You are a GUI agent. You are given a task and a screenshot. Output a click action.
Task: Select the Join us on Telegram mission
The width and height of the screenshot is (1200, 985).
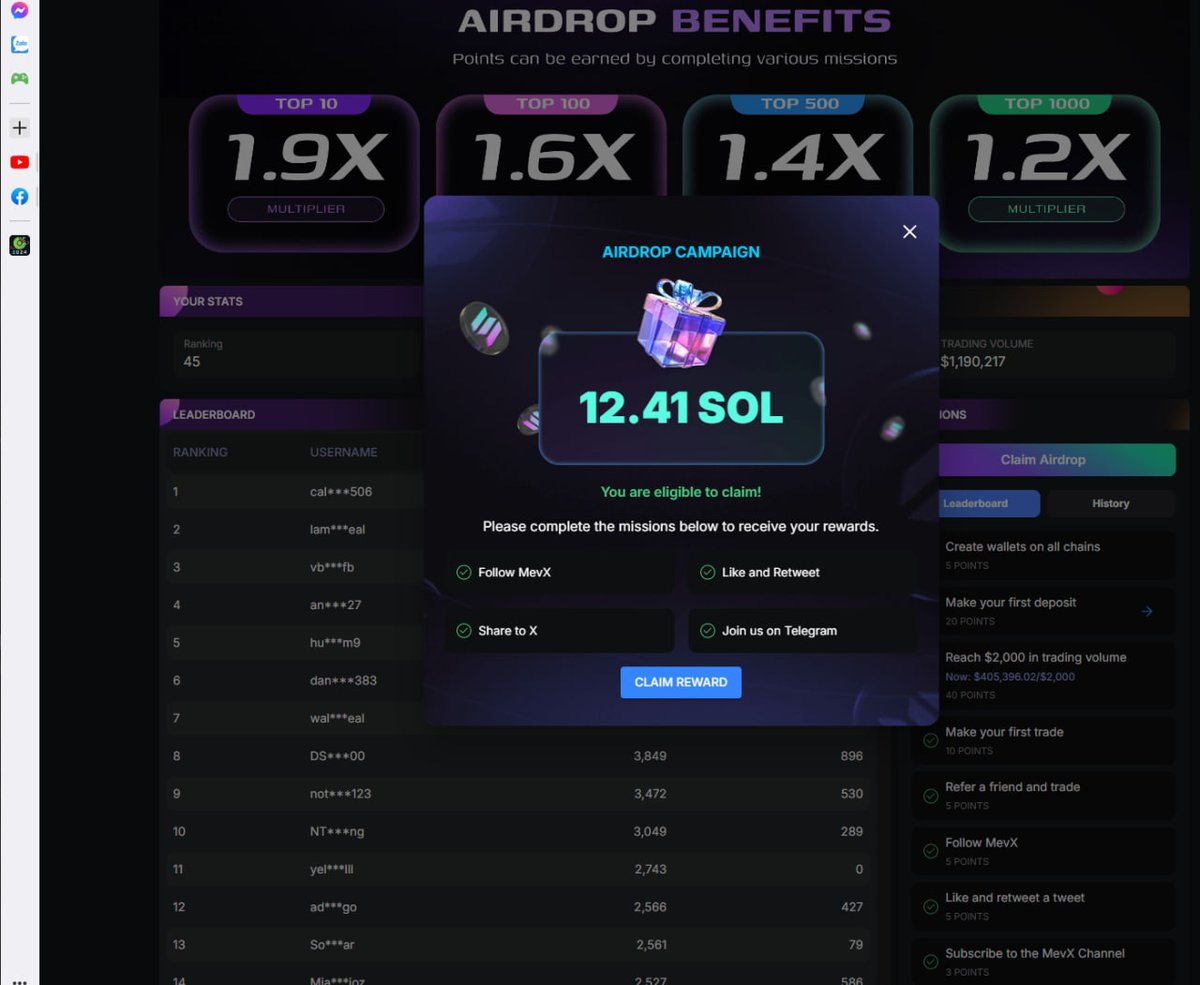coord(803,631)
